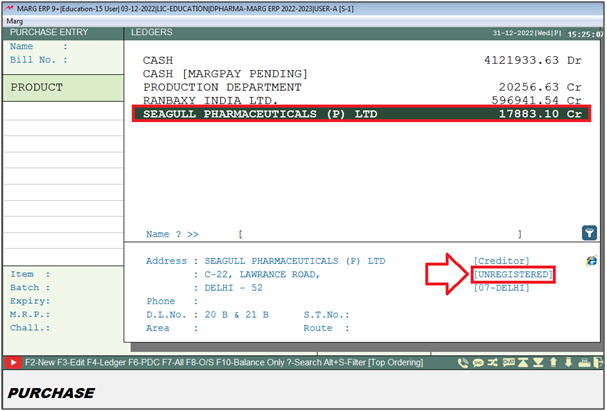Click the up arrow icon in bottom bar
The image size is (607, 411).
553,362
